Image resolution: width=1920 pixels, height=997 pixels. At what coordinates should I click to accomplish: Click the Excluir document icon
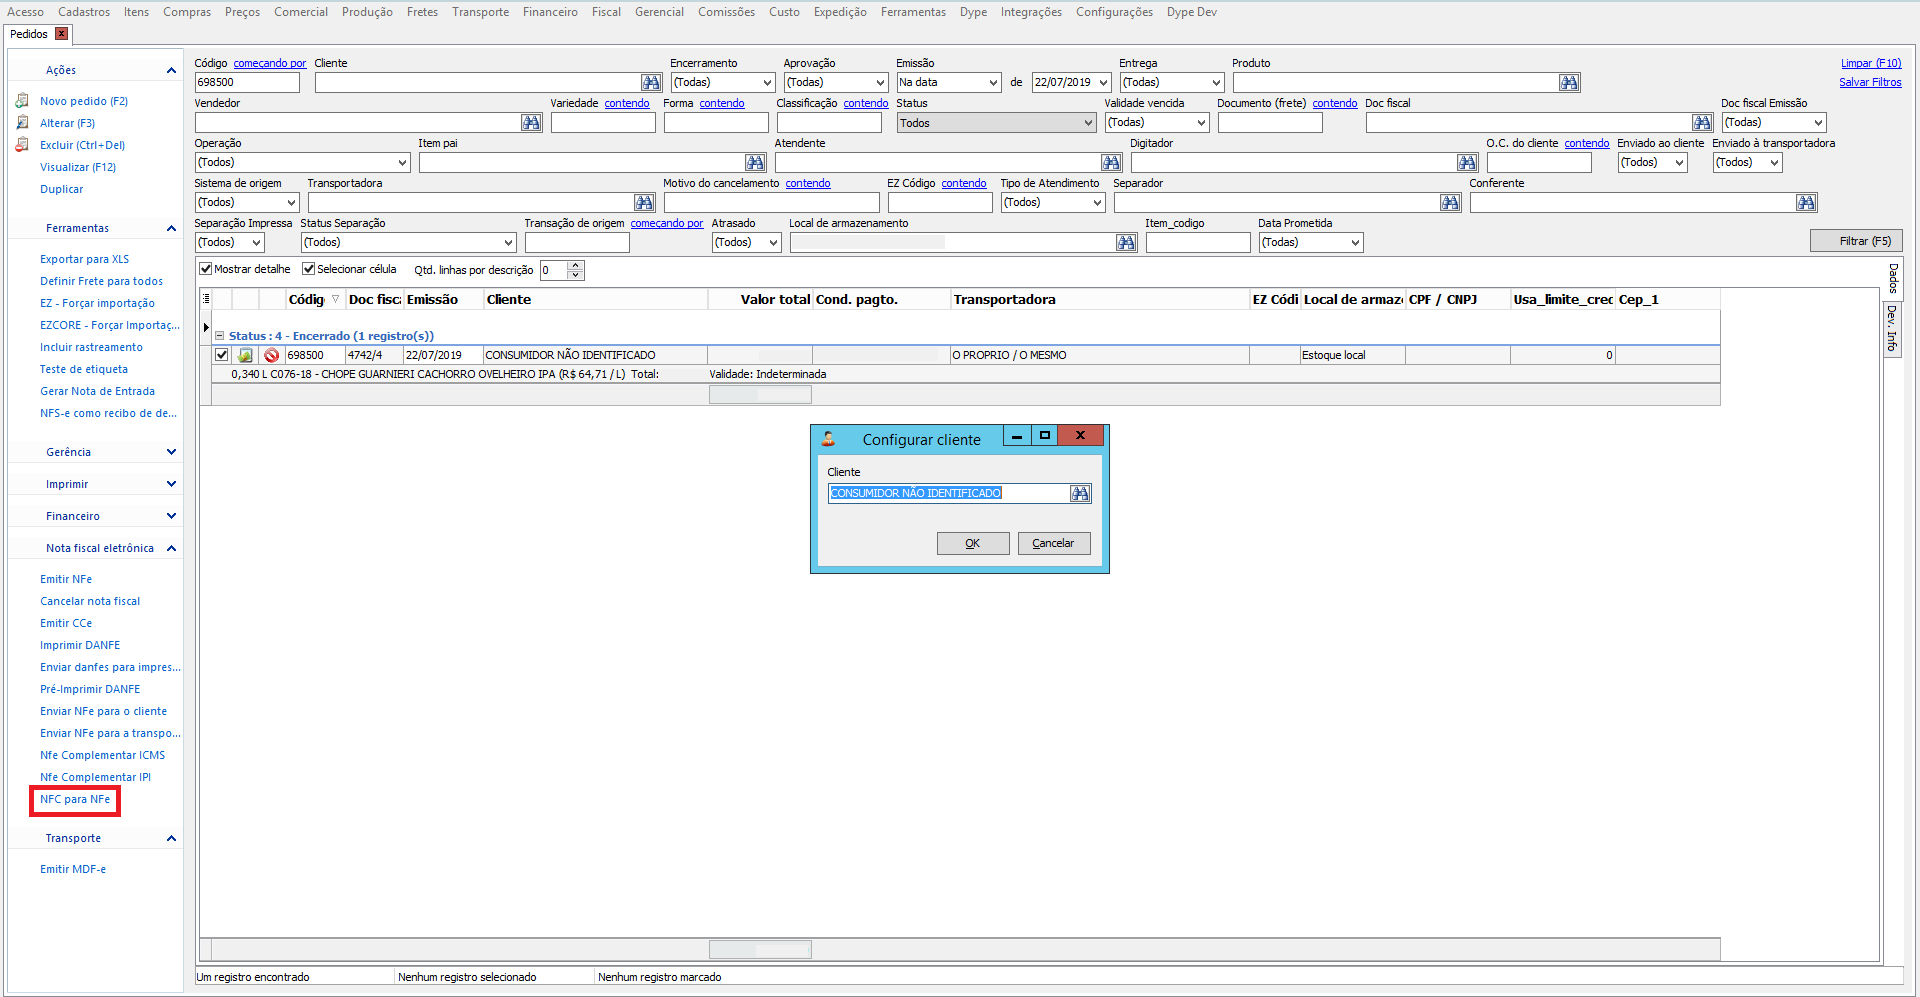[x=22, y=145]
